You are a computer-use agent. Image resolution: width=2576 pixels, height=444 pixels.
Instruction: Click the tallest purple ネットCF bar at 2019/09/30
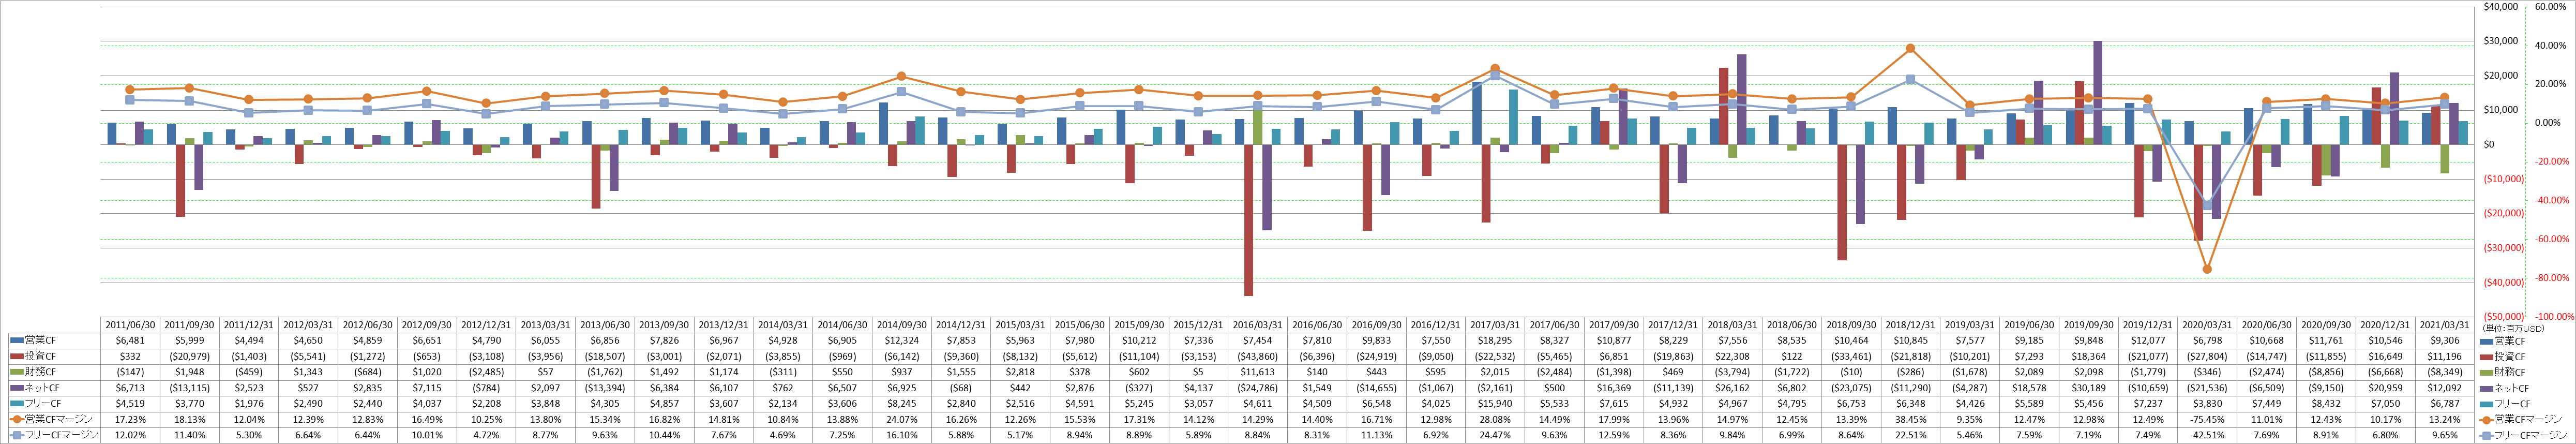pyautogui.click(x=2097, y=93)
